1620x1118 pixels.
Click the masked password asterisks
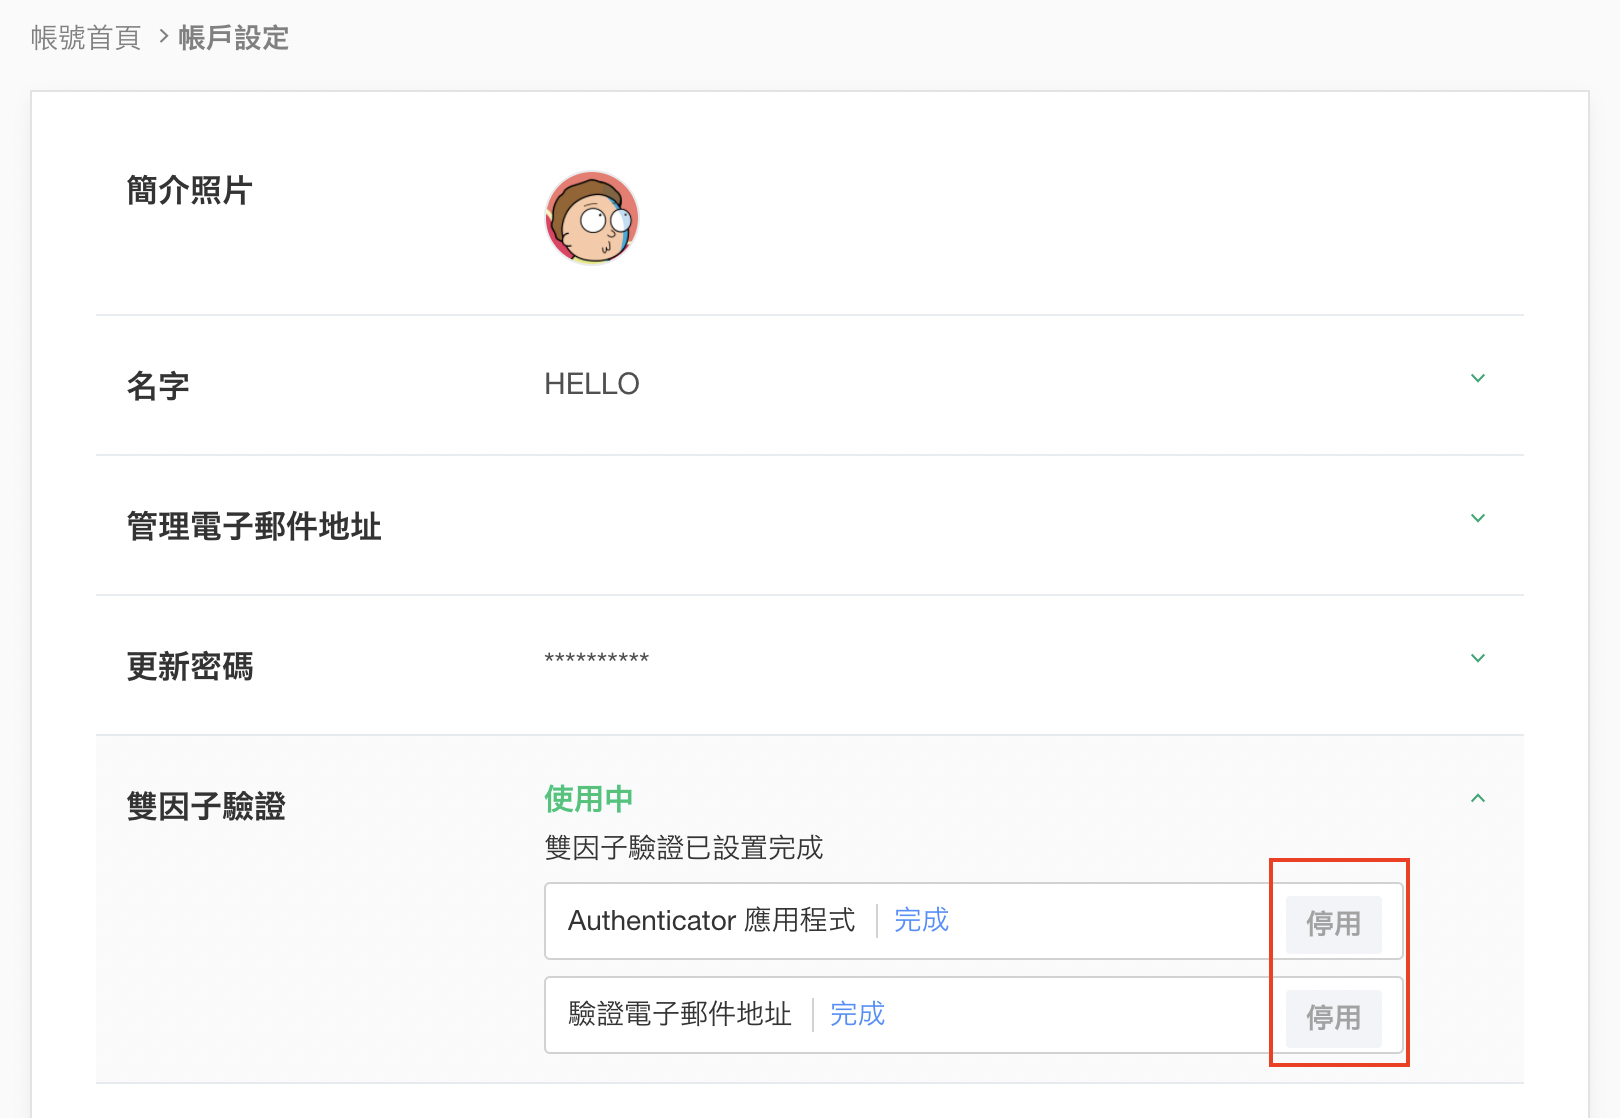596,659
